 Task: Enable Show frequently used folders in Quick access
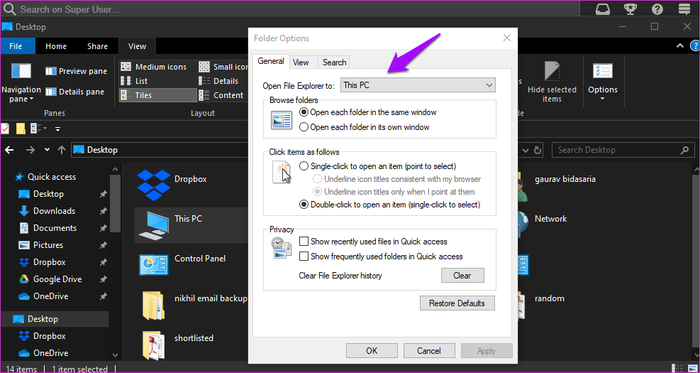381,257
